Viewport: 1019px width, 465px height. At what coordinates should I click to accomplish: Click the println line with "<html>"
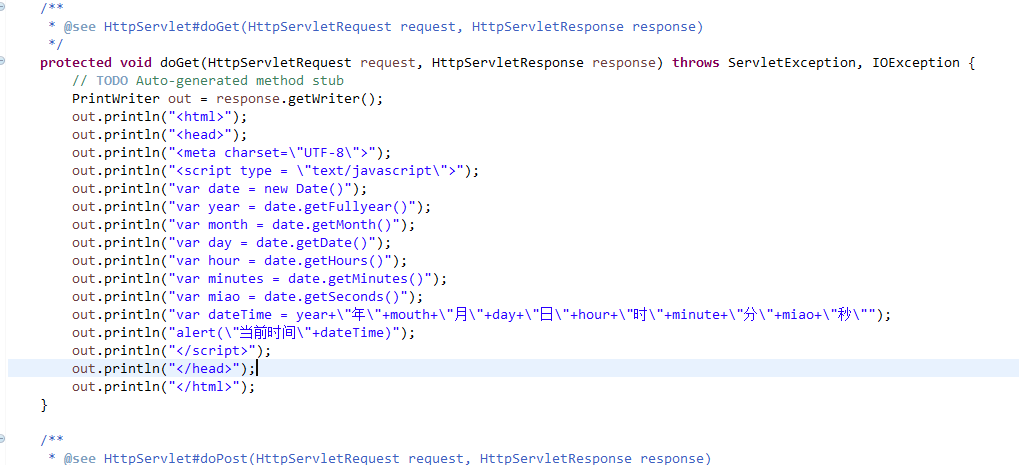(x=160, y=118)
